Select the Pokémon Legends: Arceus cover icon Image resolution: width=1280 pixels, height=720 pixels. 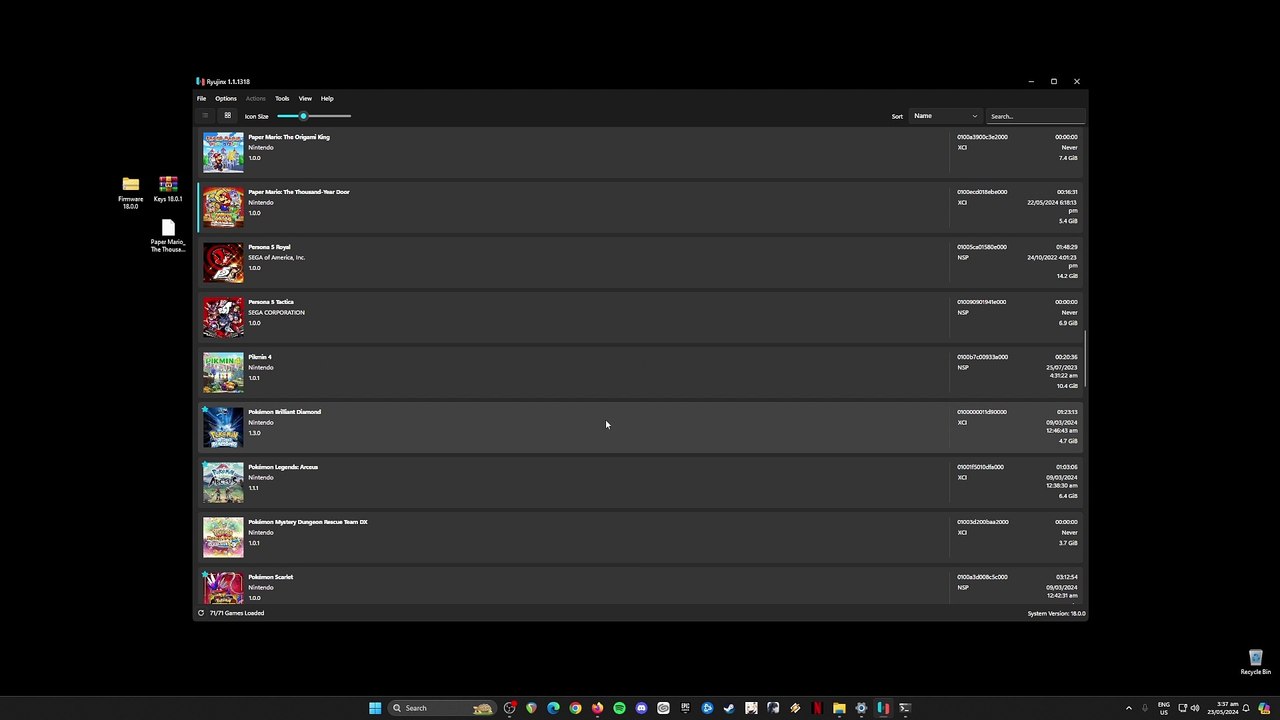(223, 482)
